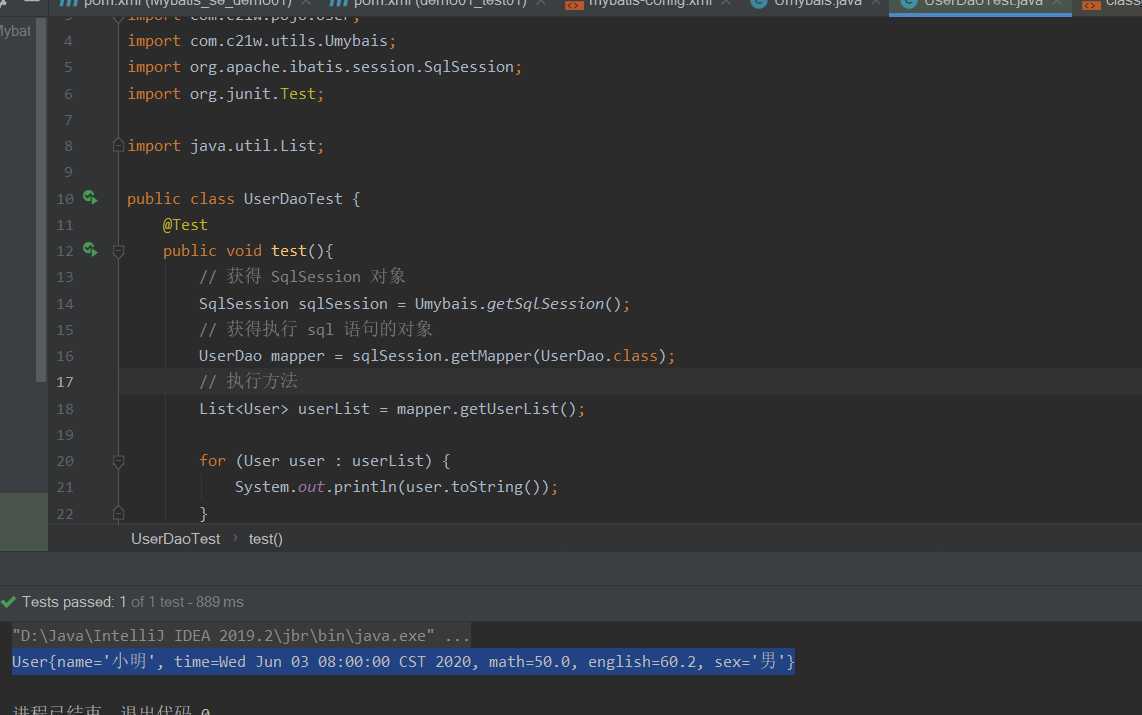
Task: Click the highlighted User{name='小明'...} output line
Action: coord(403,662)
